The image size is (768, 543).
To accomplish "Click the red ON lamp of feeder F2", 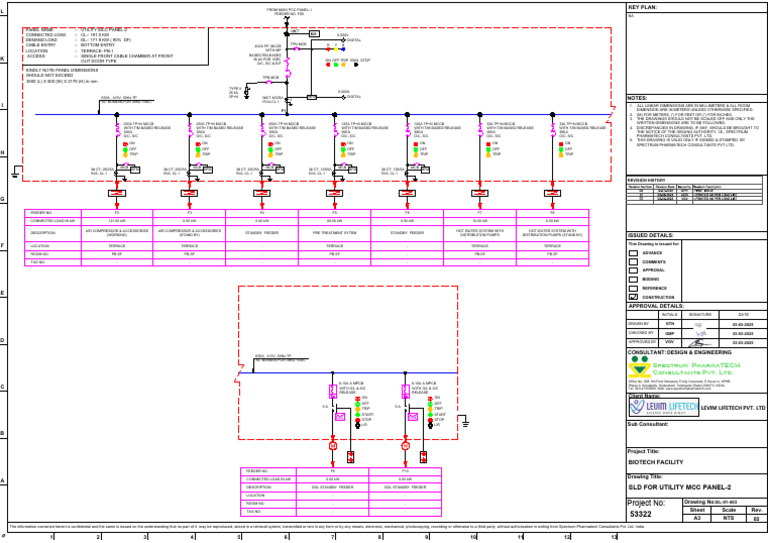I will [x=125, y=144].
